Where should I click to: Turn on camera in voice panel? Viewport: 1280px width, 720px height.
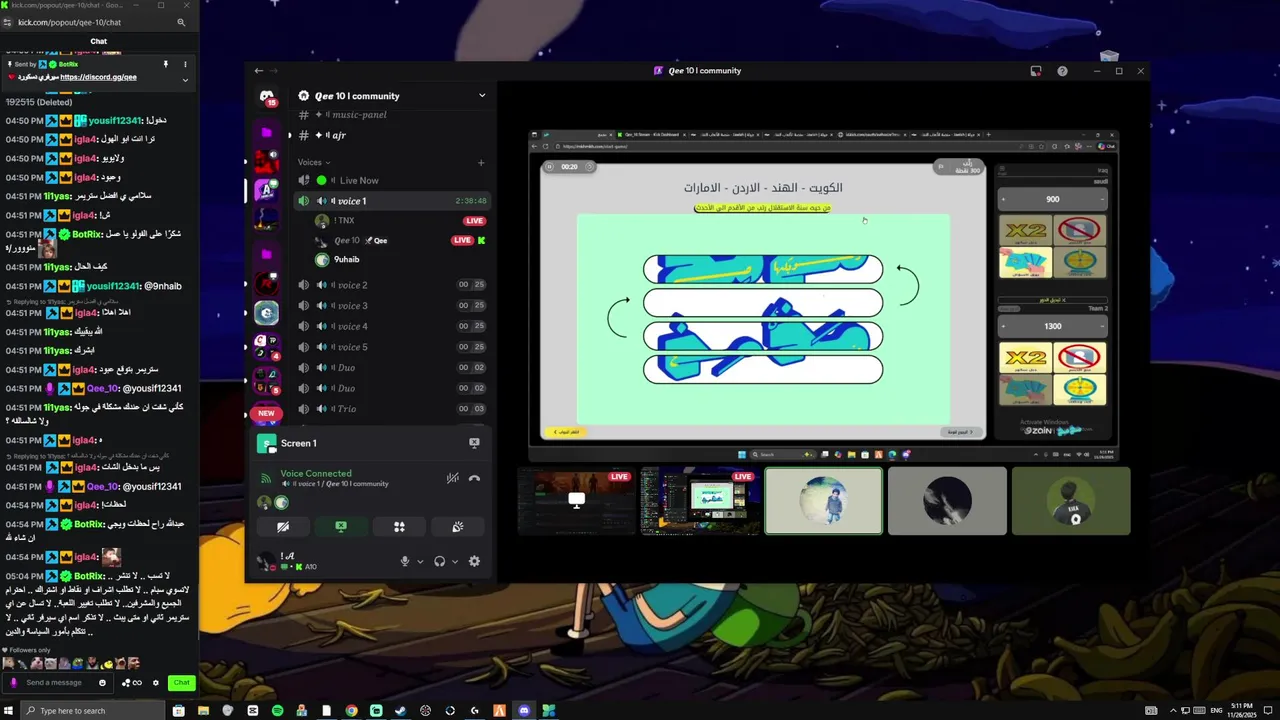283,527
